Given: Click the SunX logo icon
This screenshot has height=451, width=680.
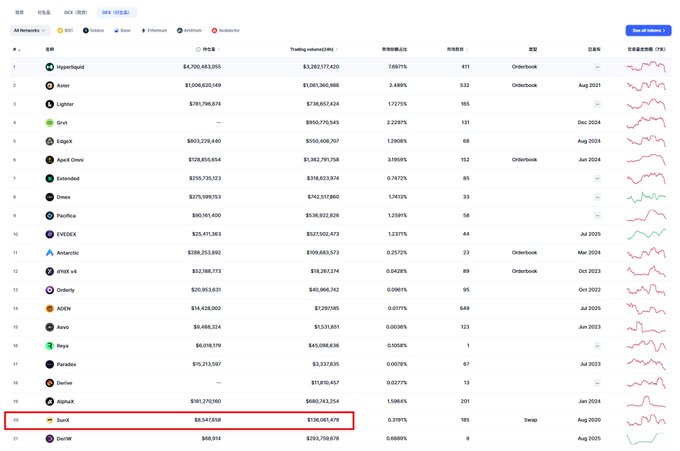Looking at the screenshot, I should coord(49,420).
